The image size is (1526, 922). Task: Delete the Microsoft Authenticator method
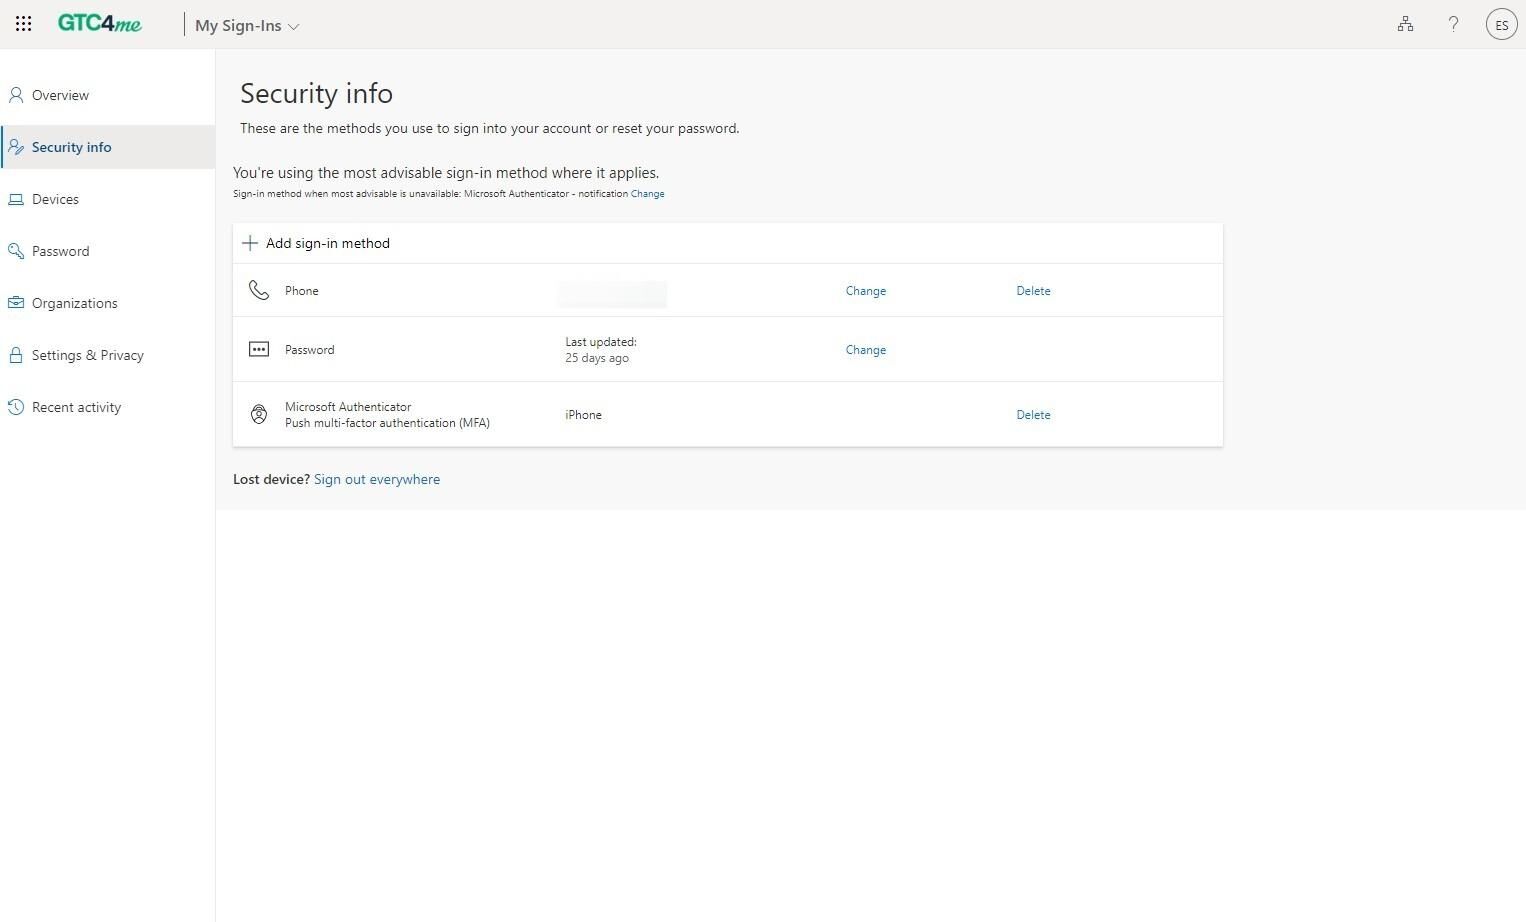point(1033,415)
